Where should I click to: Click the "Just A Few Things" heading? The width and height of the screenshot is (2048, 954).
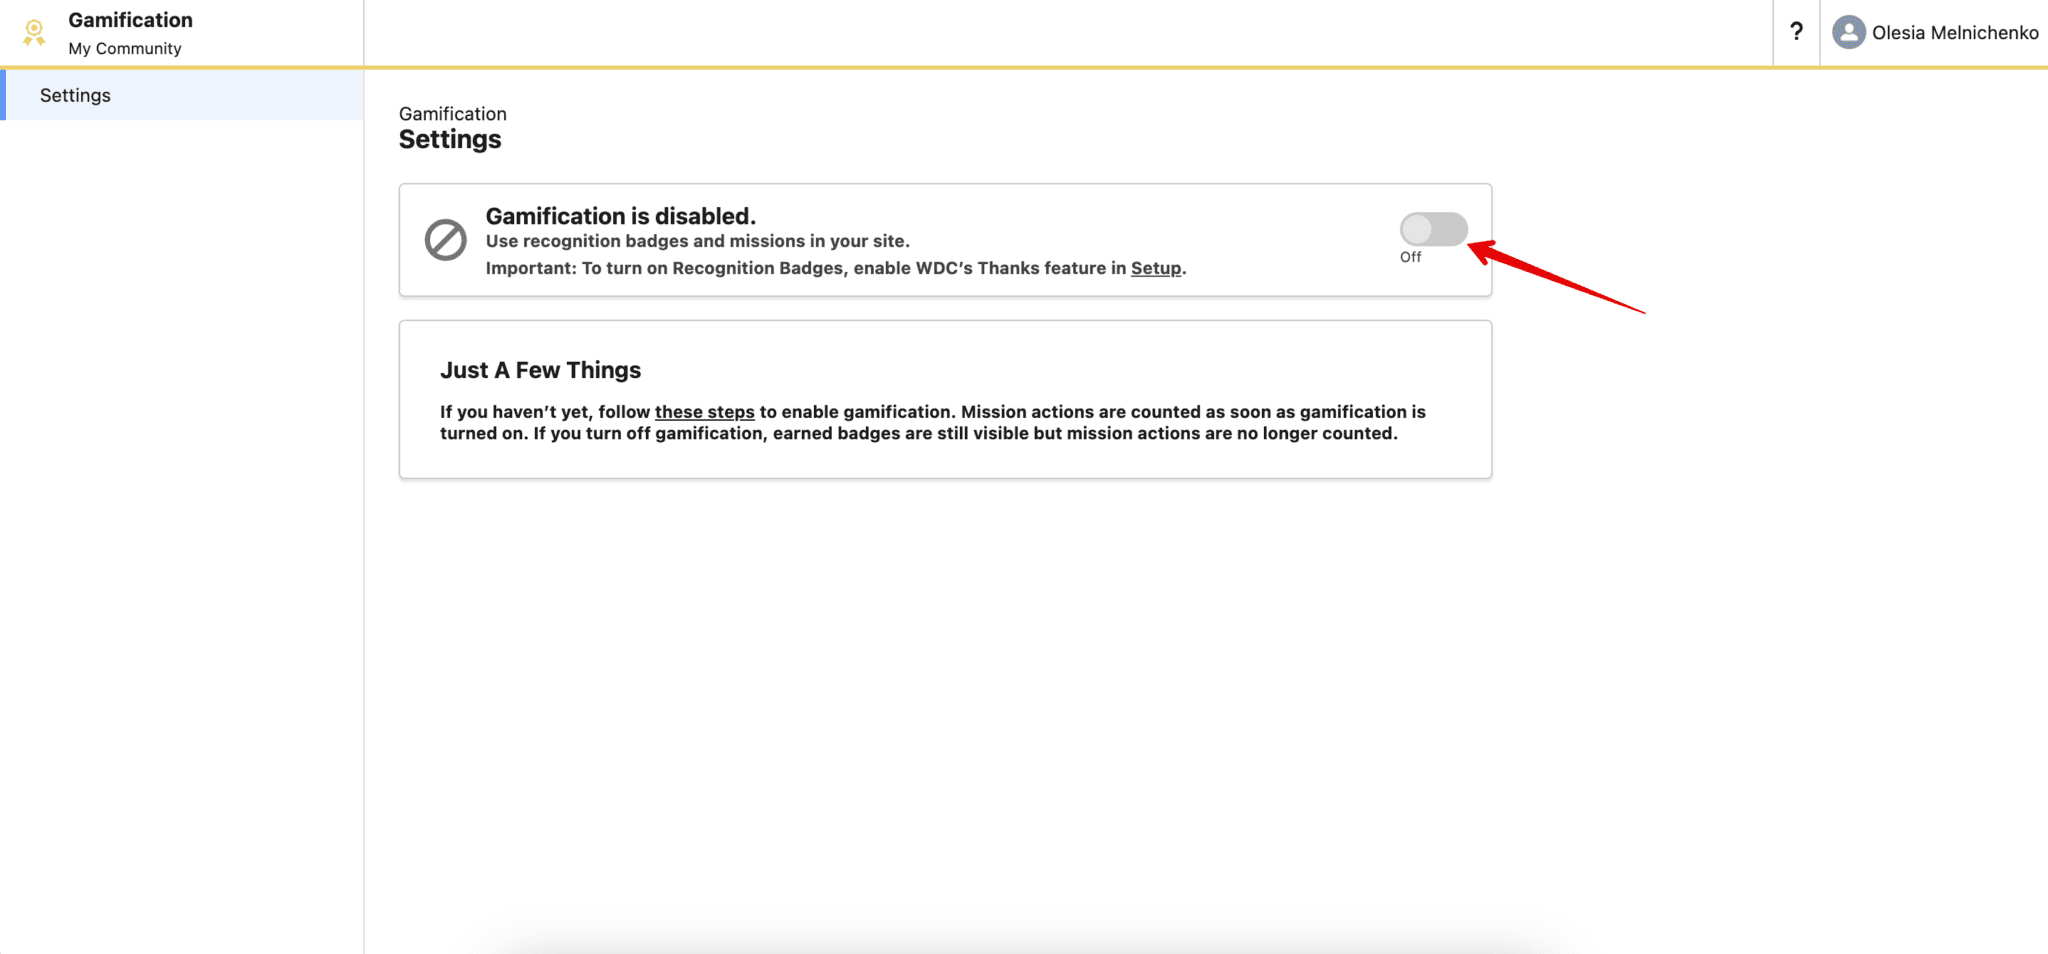pyautogui.click(x=540, y=370)
